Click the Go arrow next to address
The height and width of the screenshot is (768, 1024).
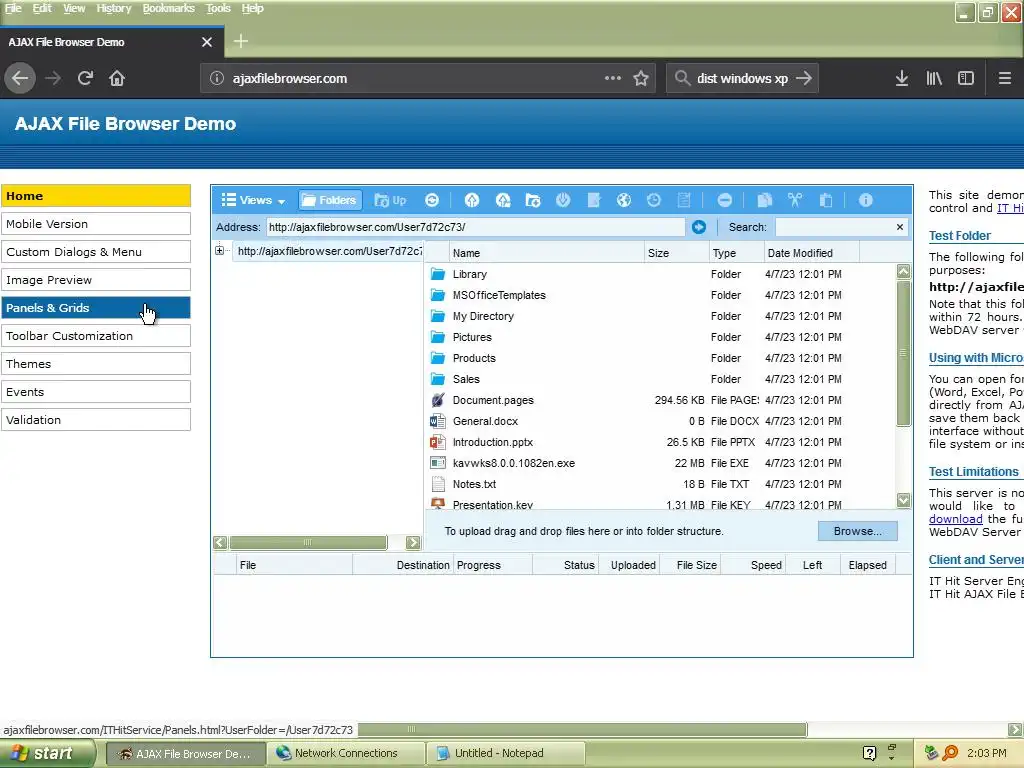click(699, 227)
